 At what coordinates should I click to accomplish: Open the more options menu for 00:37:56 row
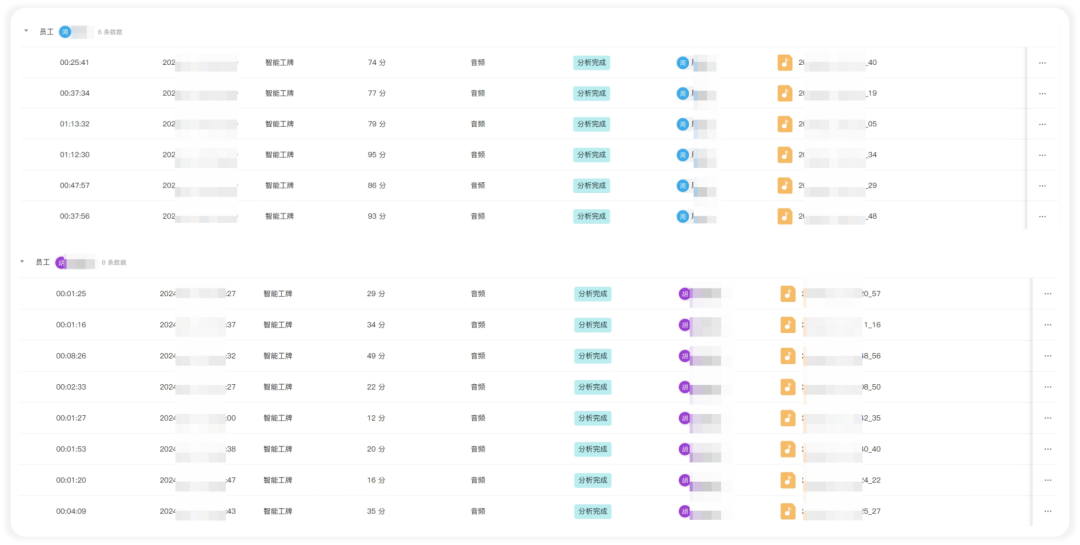point(1042,216)
